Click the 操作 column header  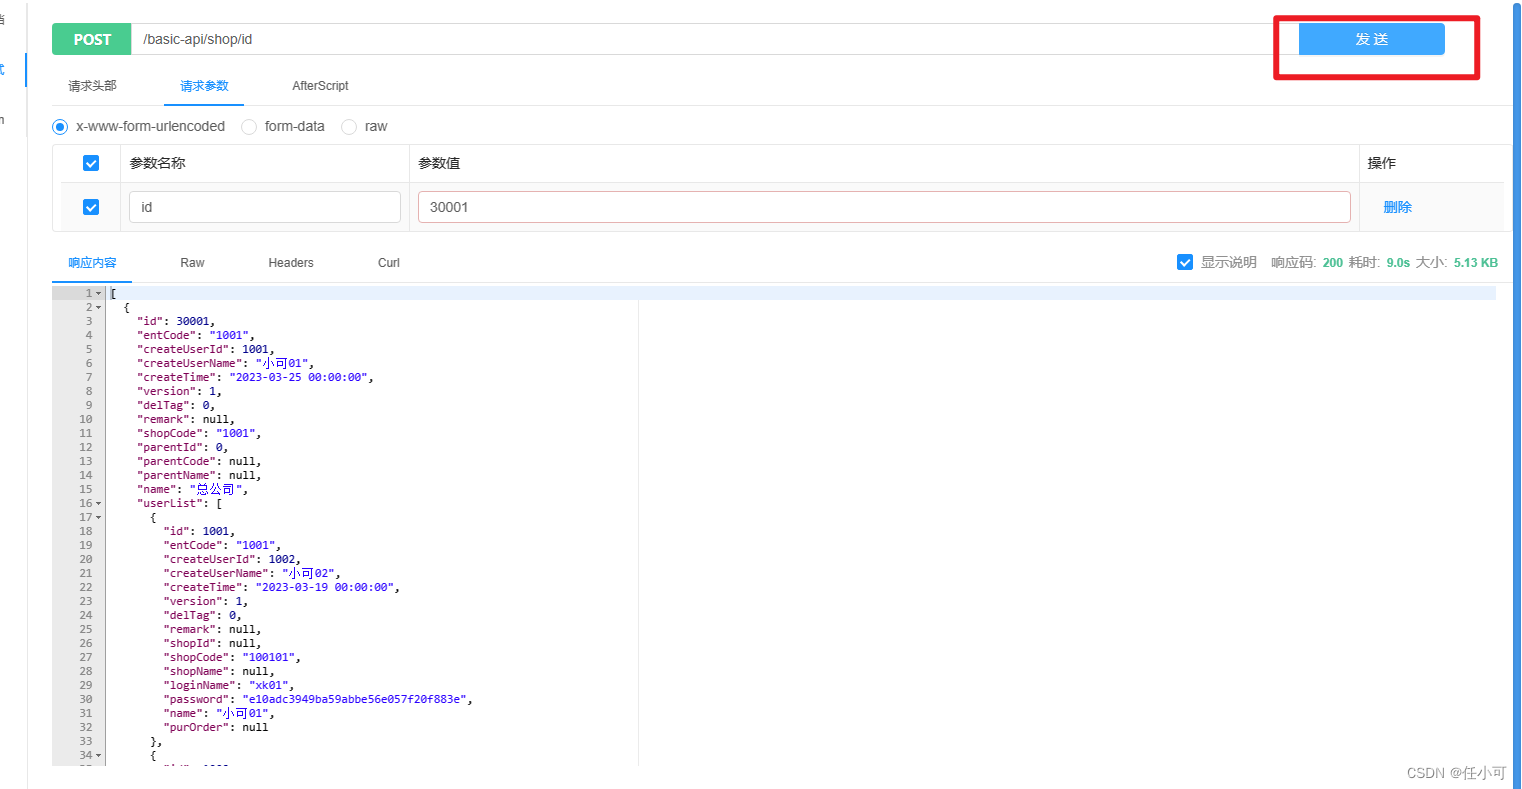click(1382, 163)
